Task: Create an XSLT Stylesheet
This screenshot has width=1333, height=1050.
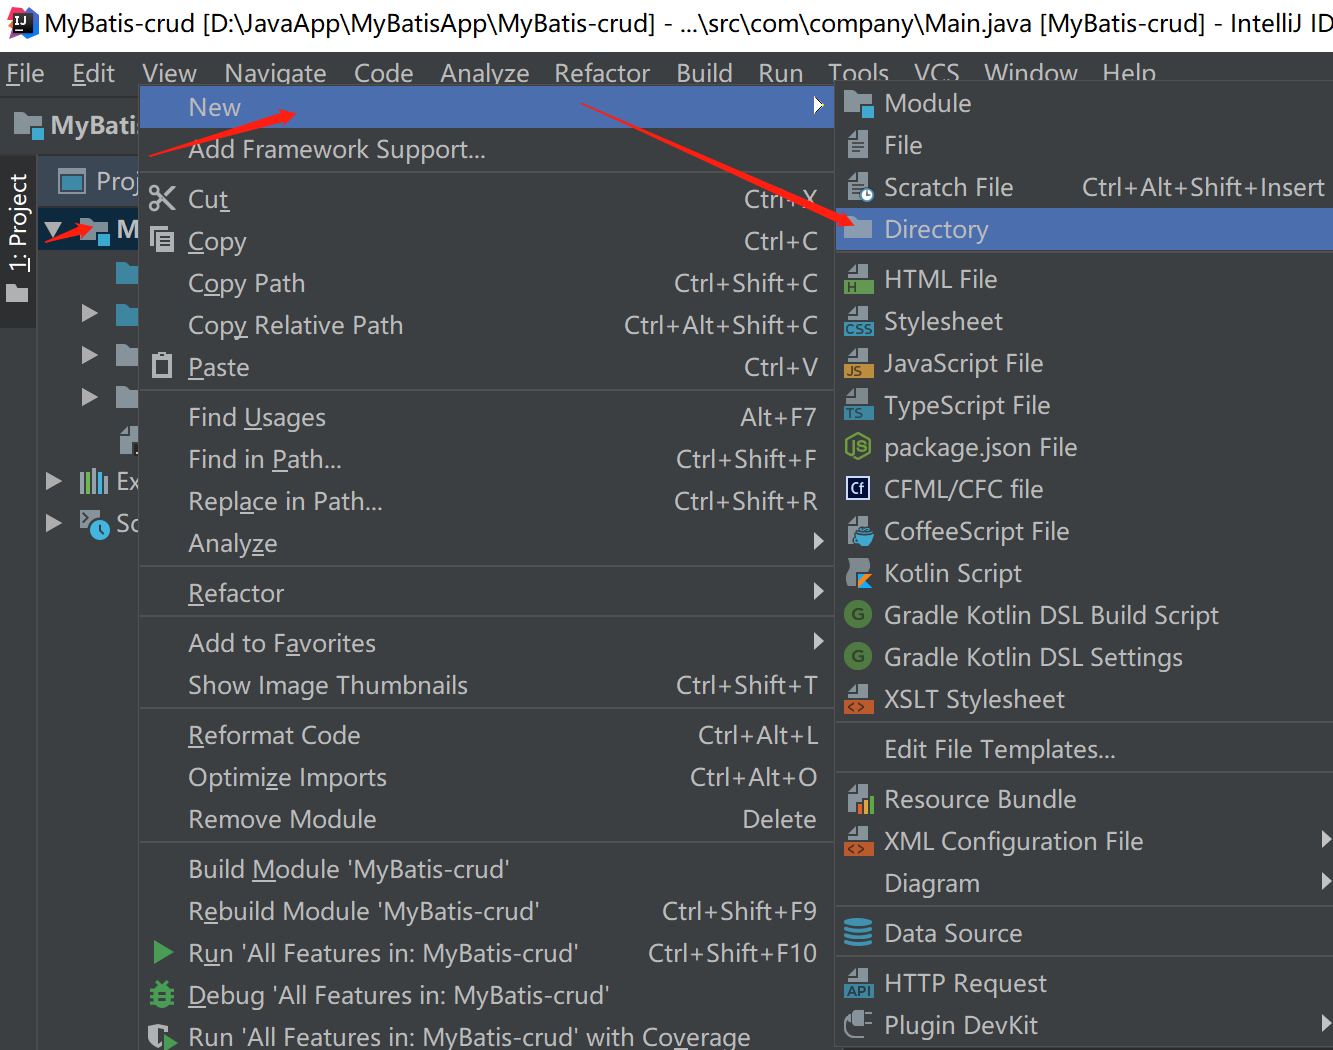Action: pyautogui.click(x=974, y=699)
